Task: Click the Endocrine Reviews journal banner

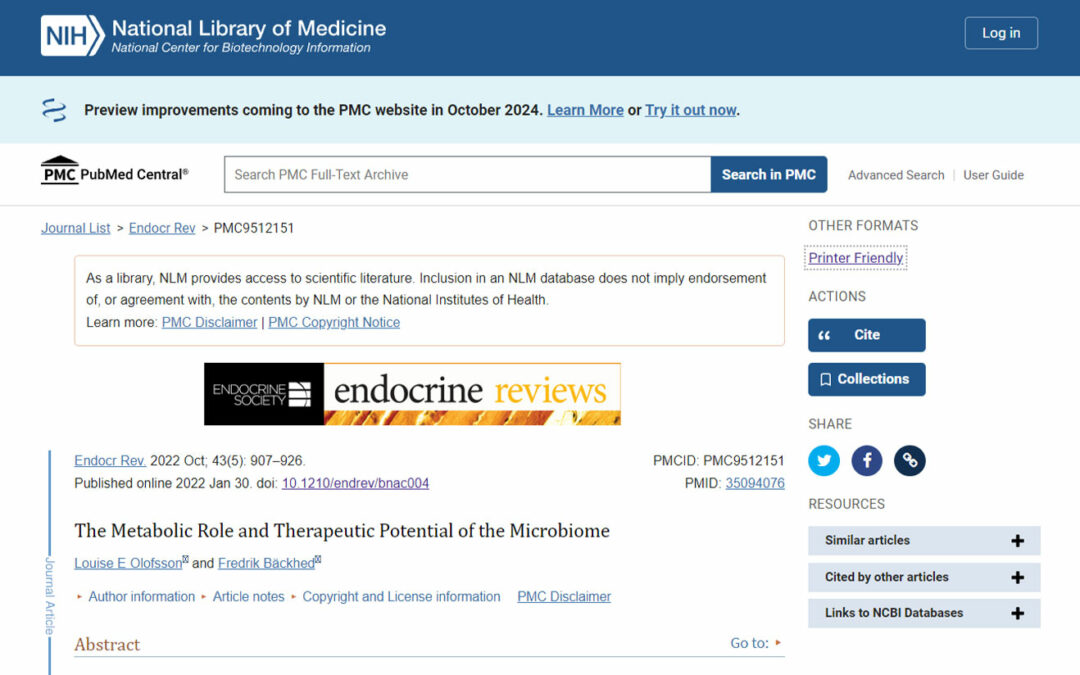Action: [412, 394]
